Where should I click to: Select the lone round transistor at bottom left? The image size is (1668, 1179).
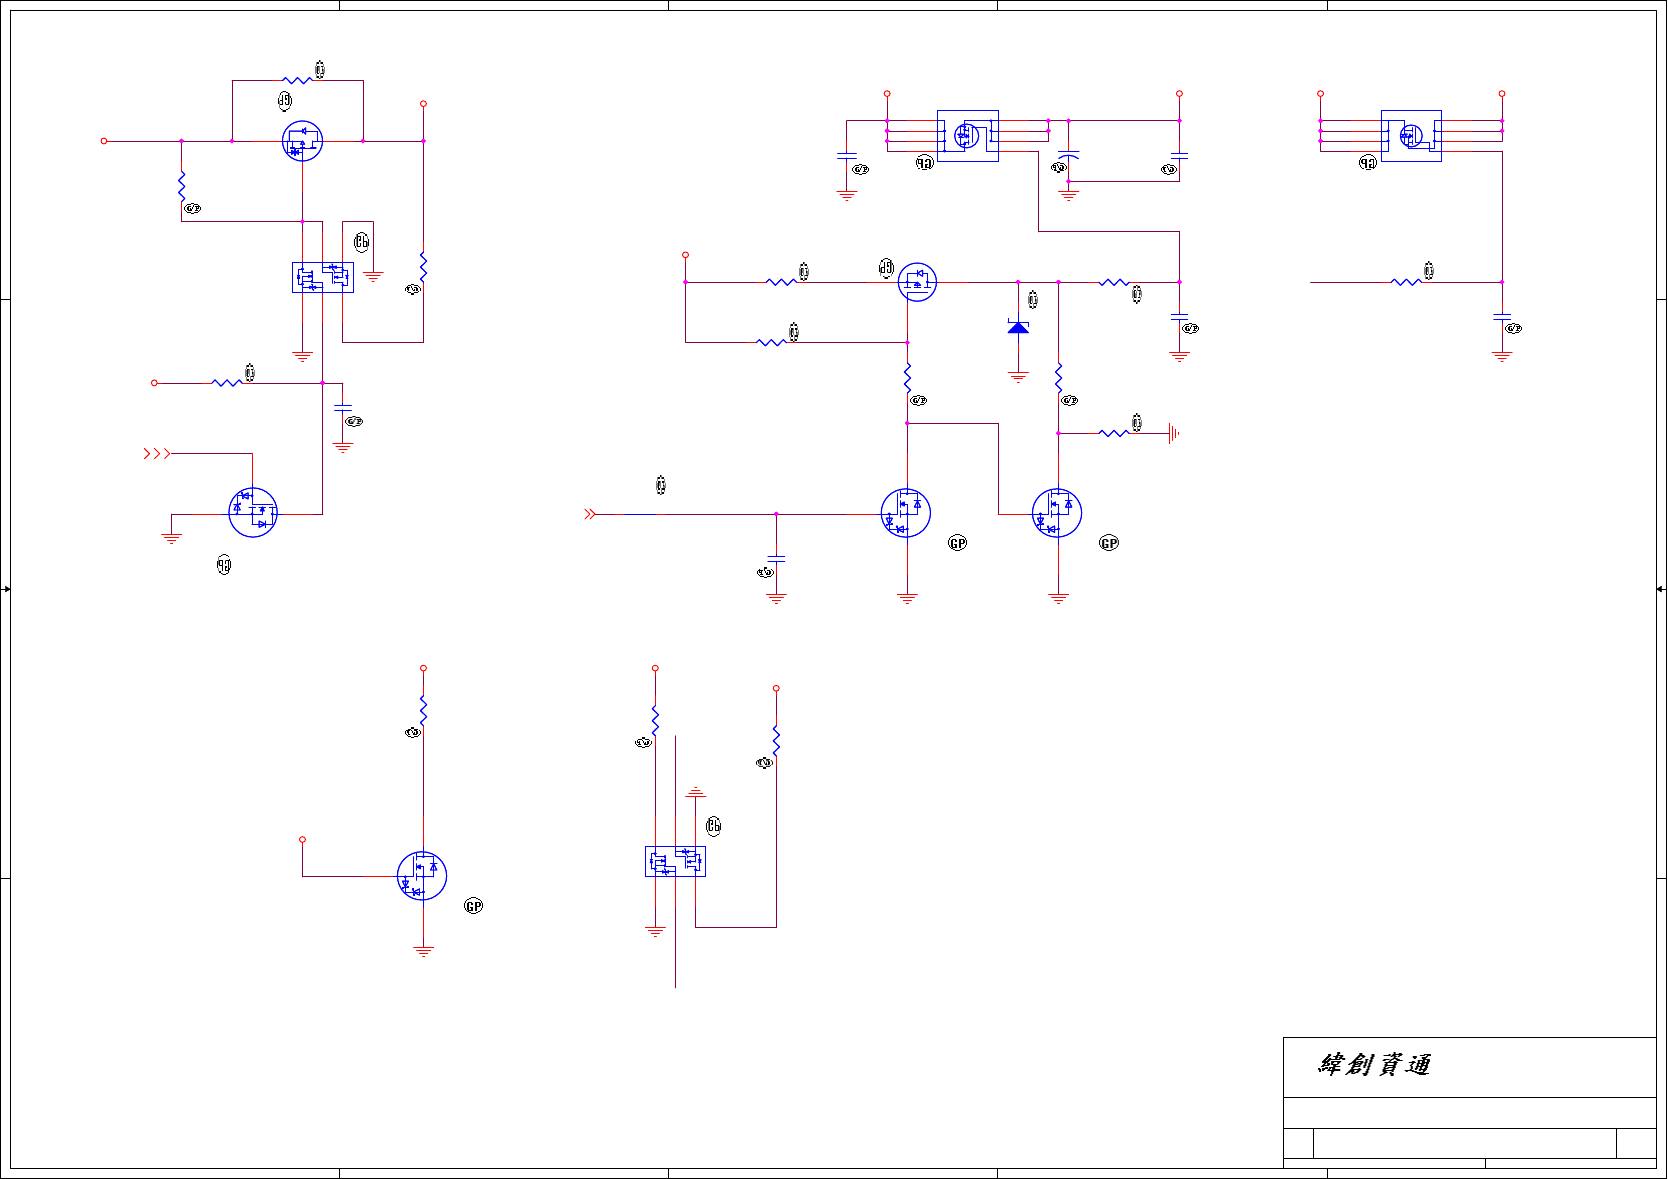coord(422,876)
